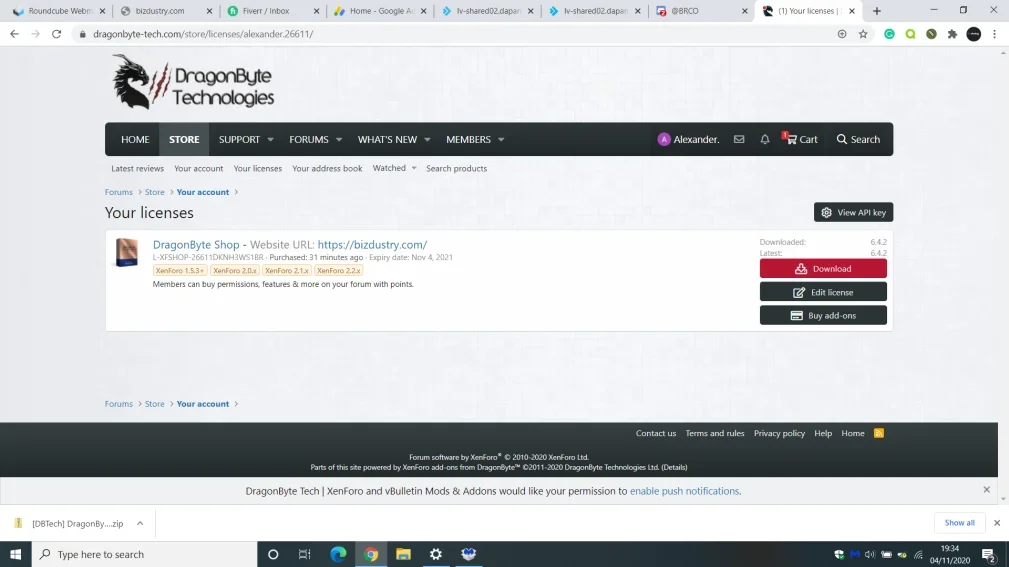This screenshot has height=567, width=1009.
Task: Open the alerts bell icon
Action: 764,139
